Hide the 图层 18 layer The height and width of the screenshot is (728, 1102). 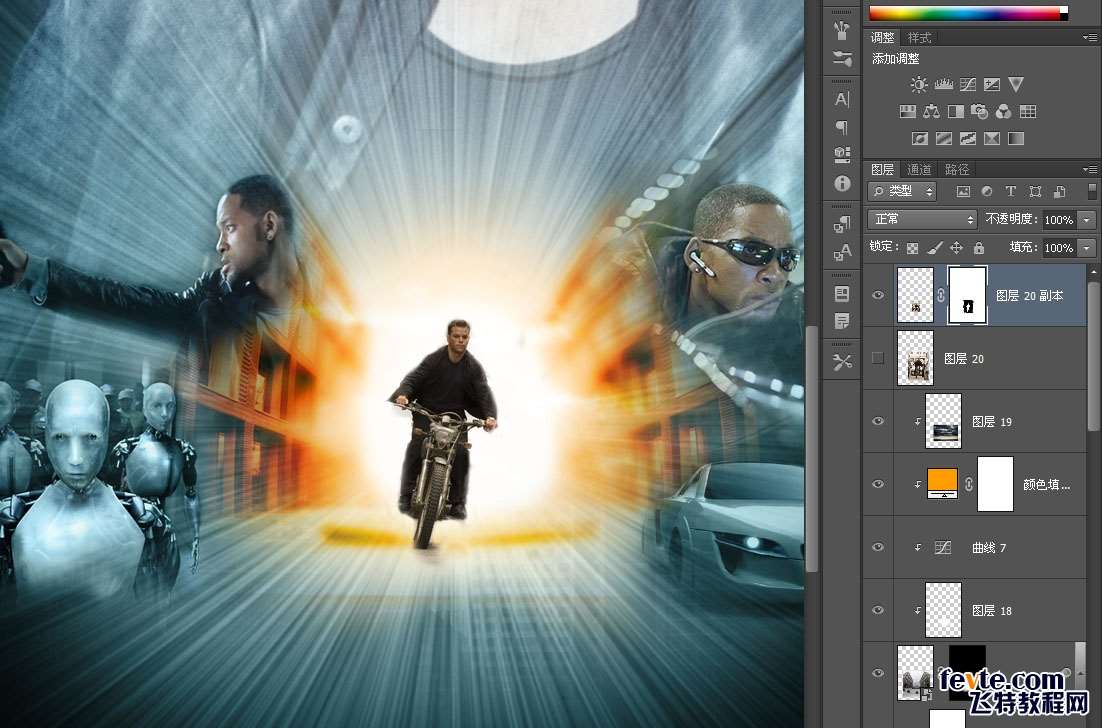pyautogui.click(x=878, y=610)
